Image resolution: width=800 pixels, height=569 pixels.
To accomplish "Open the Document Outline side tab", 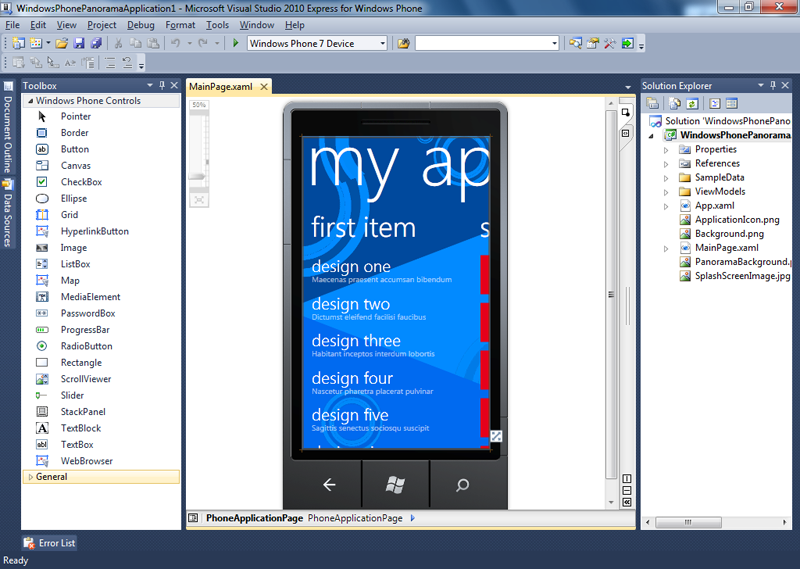I will tap(7, 134).
